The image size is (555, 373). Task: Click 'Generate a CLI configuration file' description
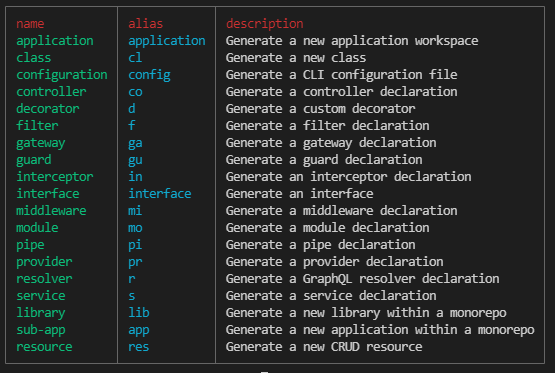pyautogui.click(x=342, y=75)
